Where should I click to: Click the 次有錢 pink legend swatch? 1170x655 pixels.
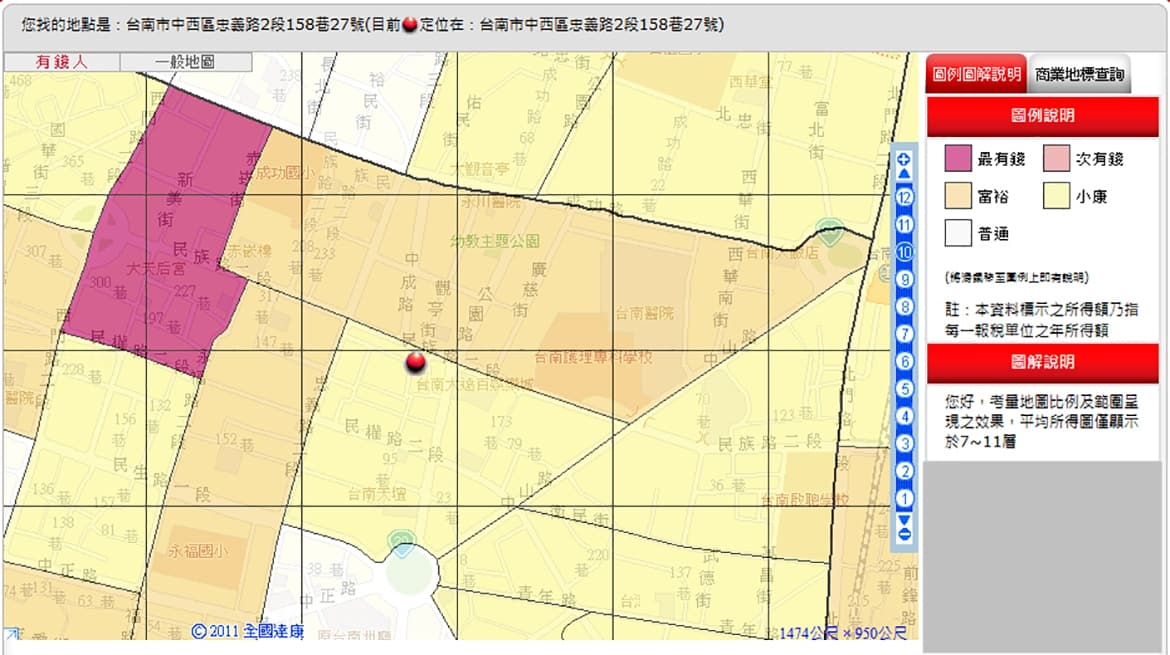[x=1057, y=158]
